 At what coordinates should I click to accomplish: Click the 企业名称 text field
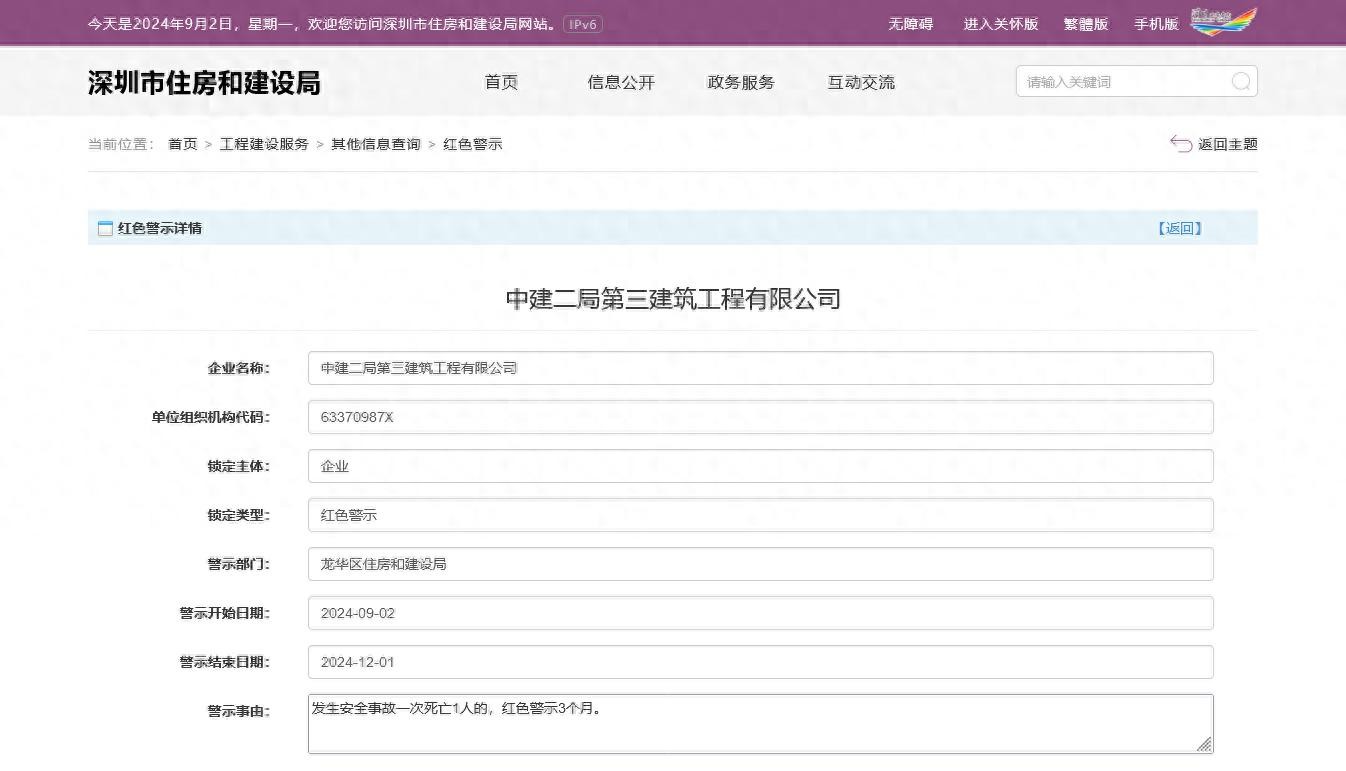[x=760, y=368]
